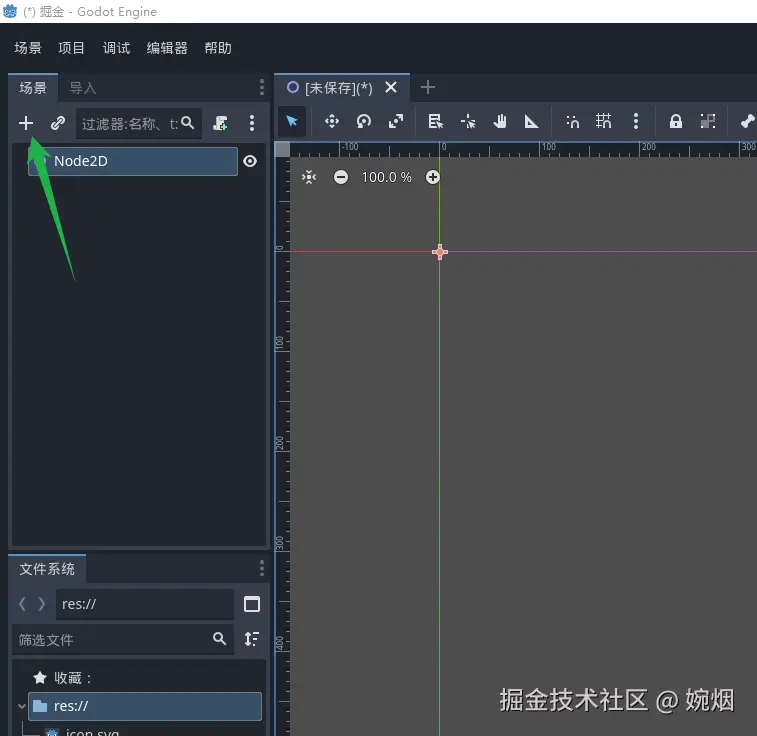Group the selected node's children
The height and width of the screenshot is (736, 757).
tap(708, 121)
